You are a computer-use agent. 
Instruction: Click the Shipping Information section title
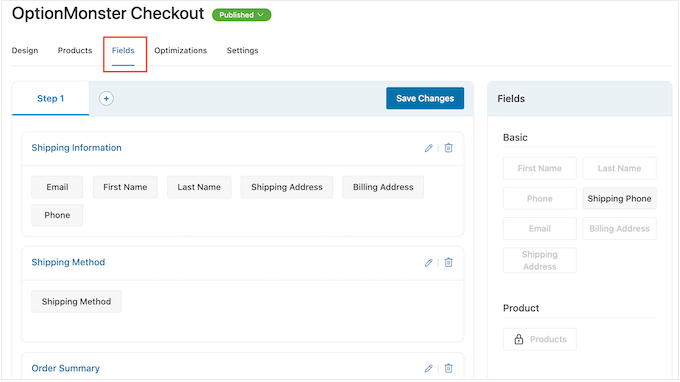click(x=76, y=148)
